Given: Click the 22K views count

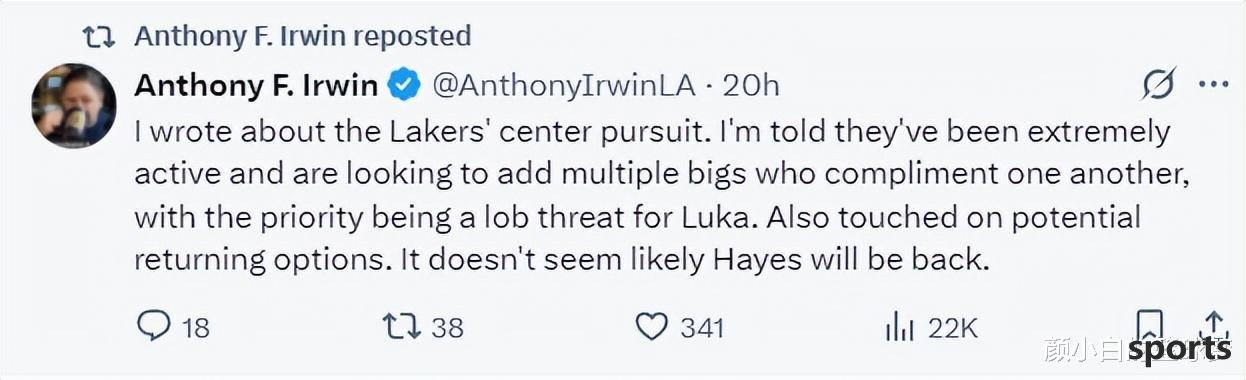Looking at the screenshot, I should (951, 327).
